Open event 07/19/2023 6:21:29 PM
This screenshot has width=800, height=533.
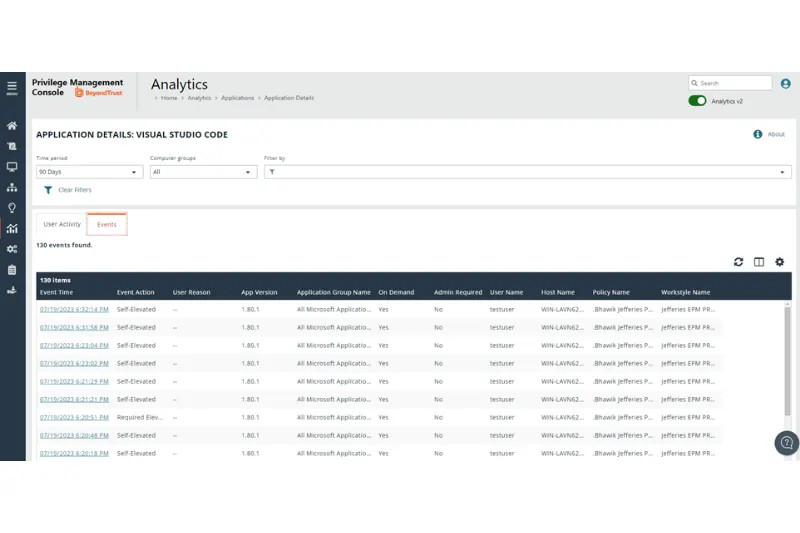coord(74,382)
